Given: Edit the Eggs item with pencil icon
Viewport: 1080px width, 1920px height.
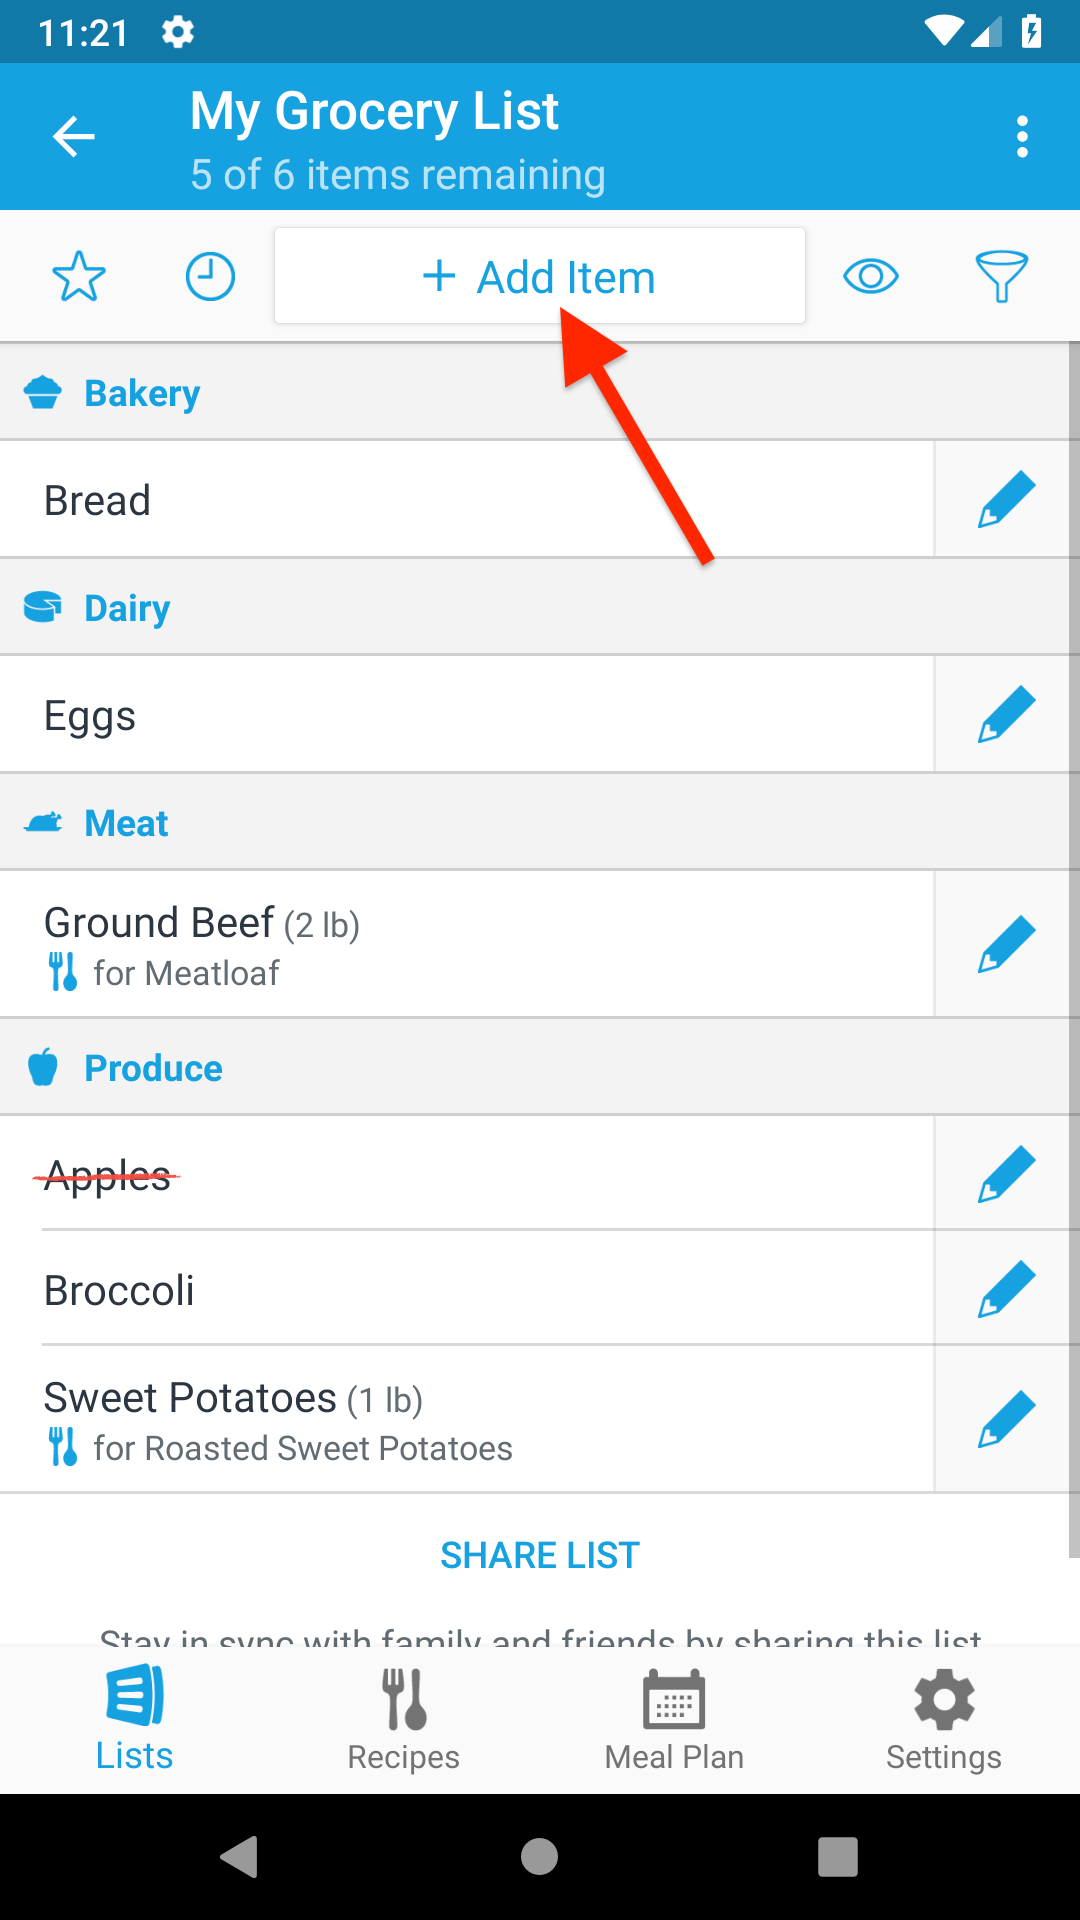Looking at the screenshot, I should pyautogui.click(x=1006, y=714).
